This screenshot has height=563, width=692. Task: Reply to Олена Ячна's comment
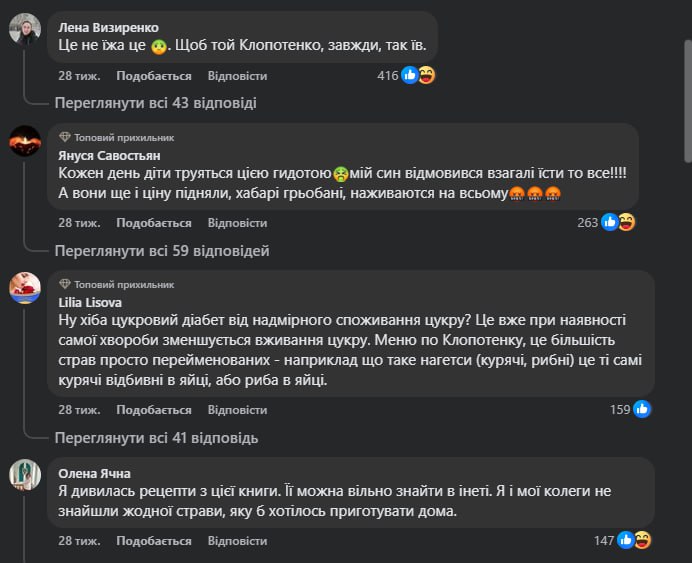coord(237,541)
